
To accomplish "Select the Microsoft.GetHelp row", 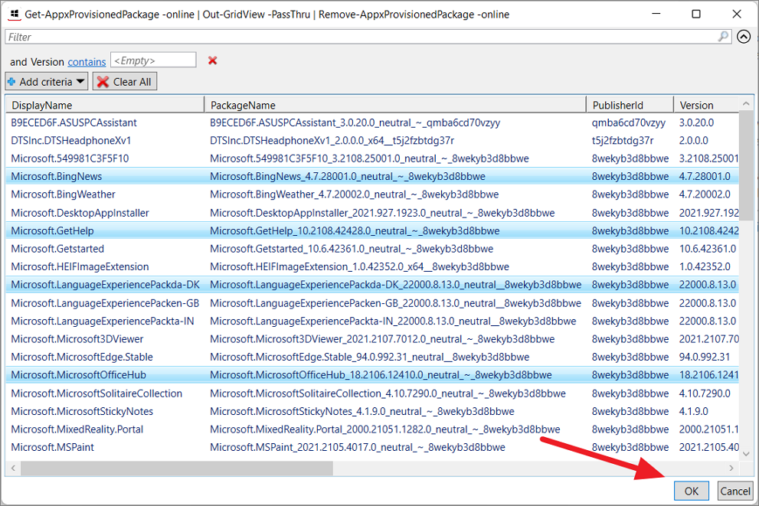I will pyautogui.click(x=372, y=230).
